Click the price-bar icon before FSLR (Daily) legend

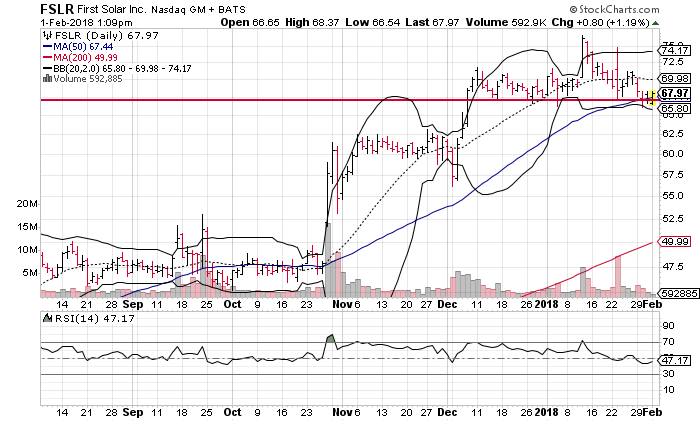[x=47, y=35]
